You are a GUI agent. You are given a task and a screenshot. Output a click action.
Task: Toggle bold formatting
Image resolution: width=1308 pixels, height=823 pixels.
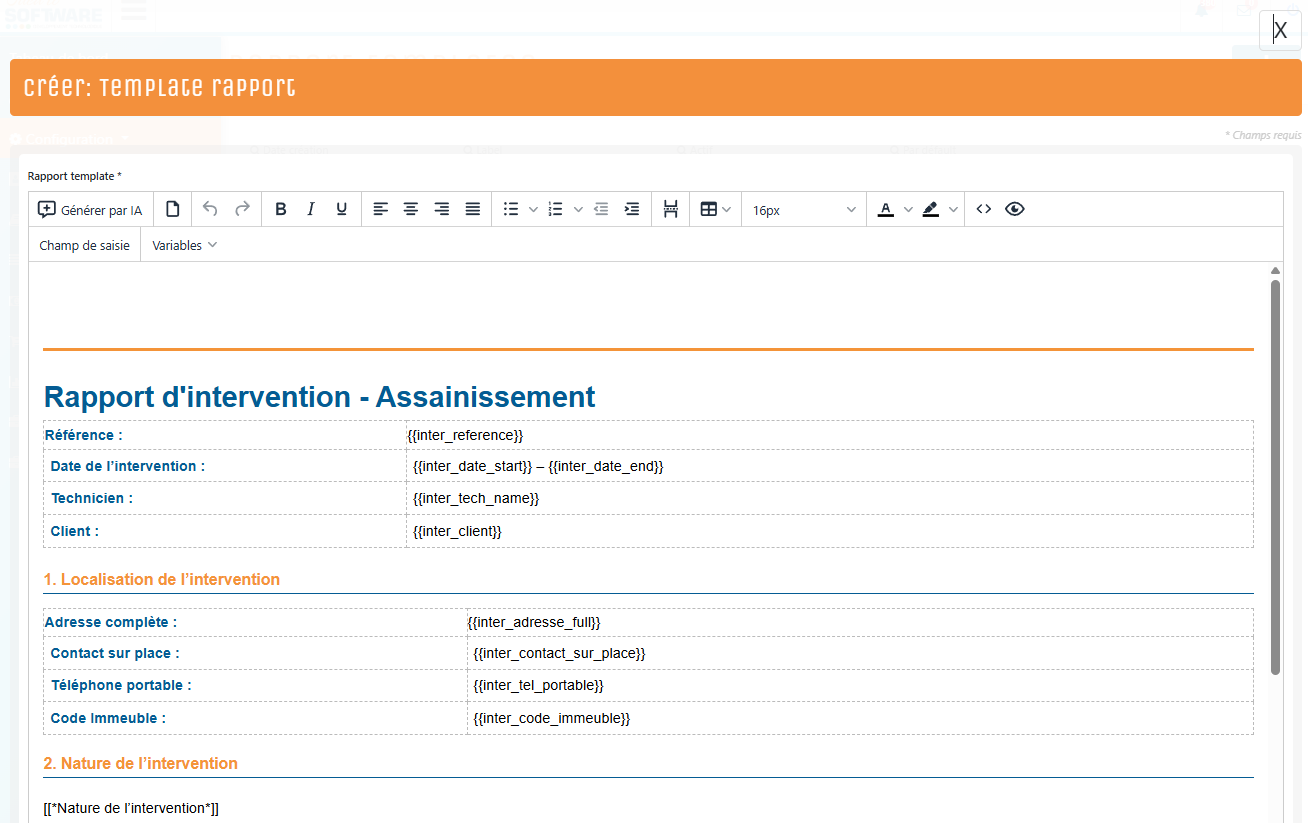pyautogui.click(x=281, y=209)
